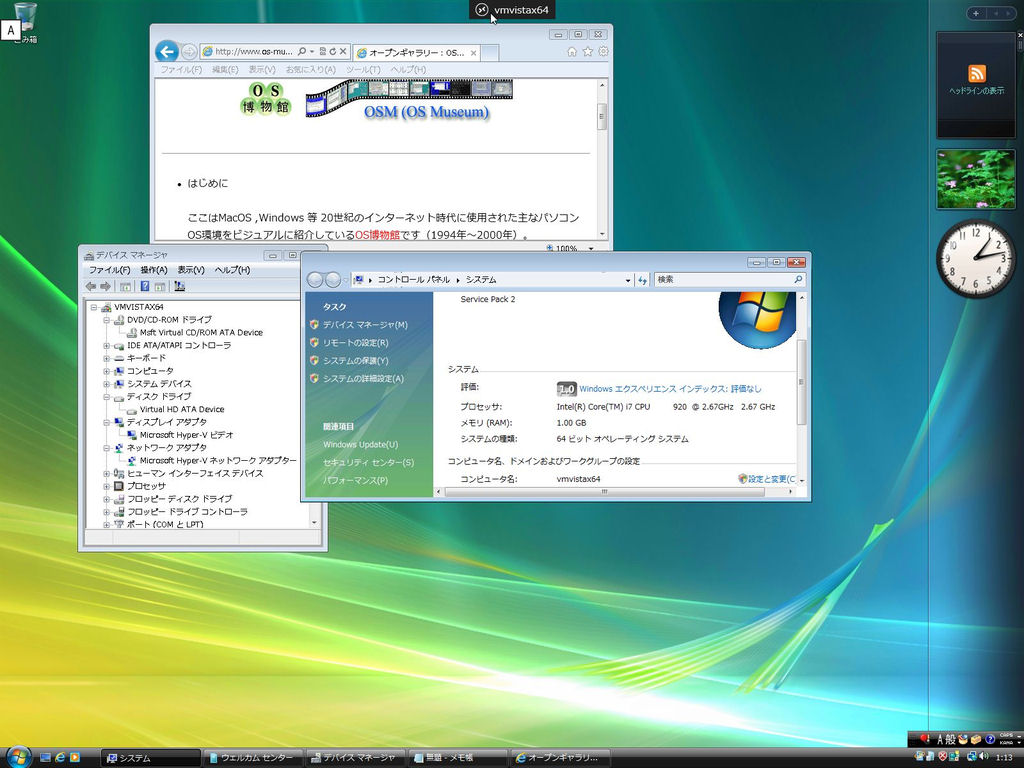Click システムの保護(Y) task link

pos(355,360)
